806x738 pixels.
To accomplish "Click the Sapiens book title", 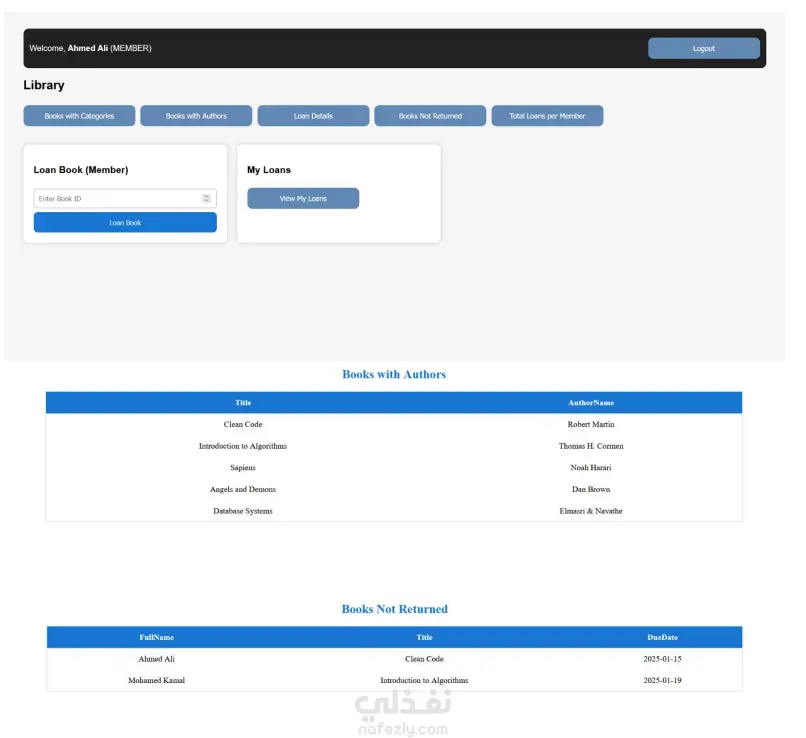I will [243, 468].
